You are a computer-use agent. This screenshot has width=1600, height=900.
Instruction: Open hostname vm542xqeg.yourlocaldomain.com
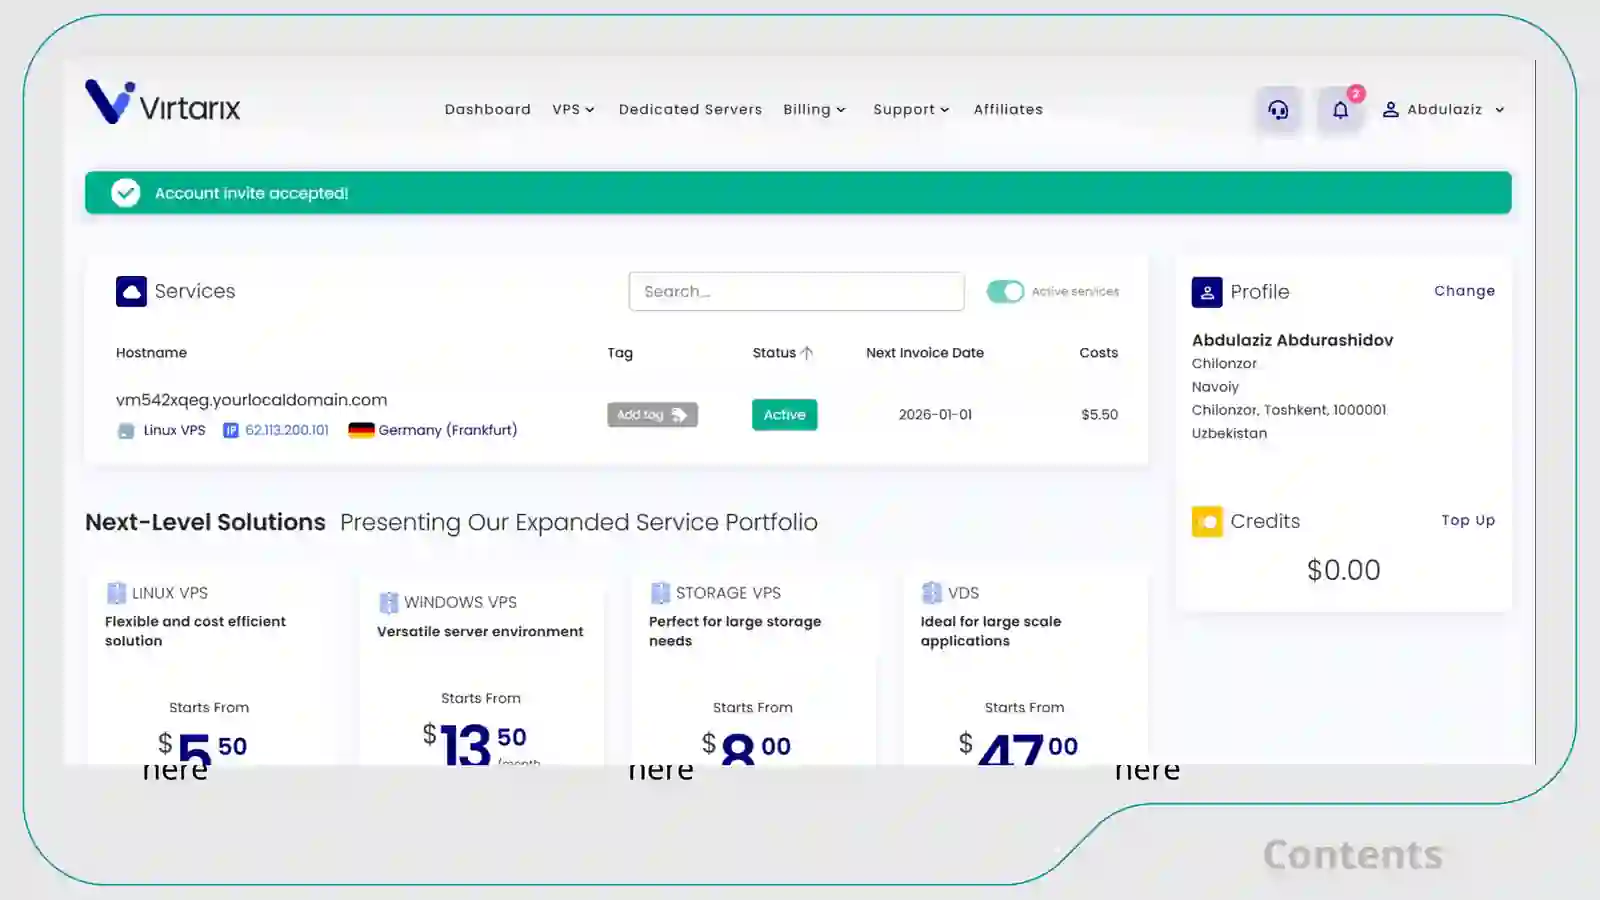click(x=251, y=400)
